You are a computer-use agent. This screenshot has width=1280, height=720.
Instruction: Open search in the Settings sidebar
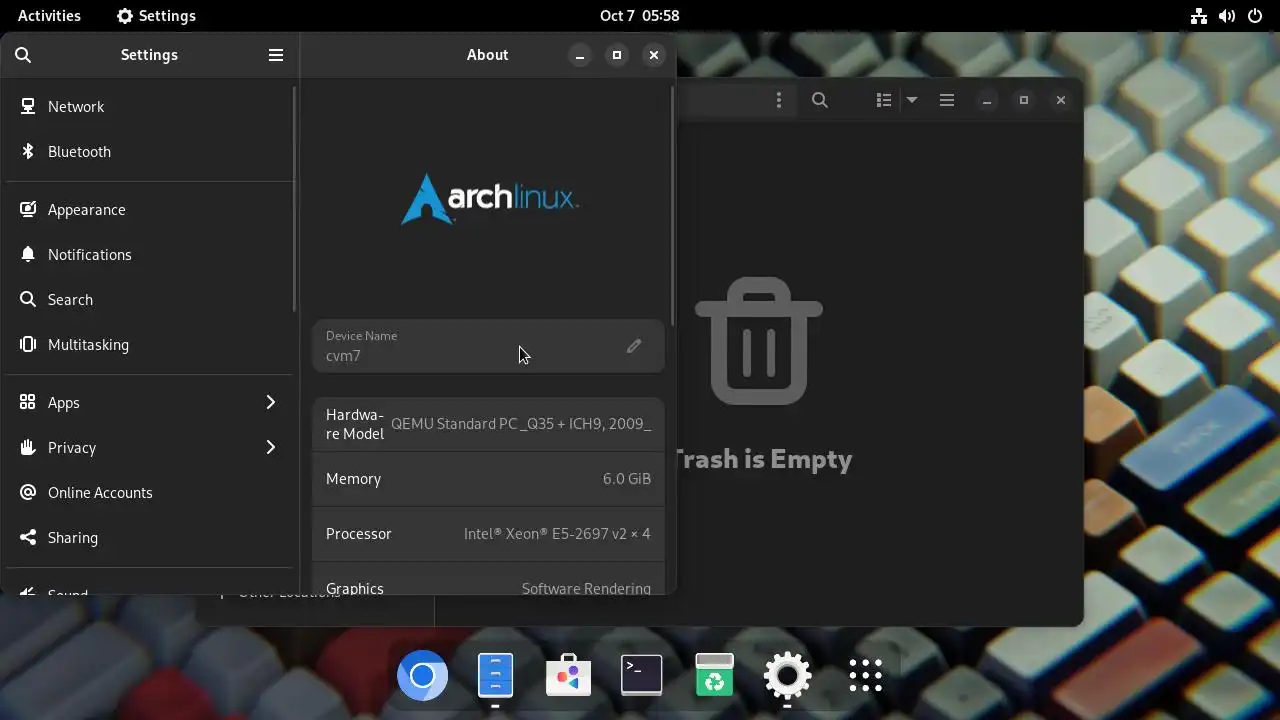pos(23,55)
